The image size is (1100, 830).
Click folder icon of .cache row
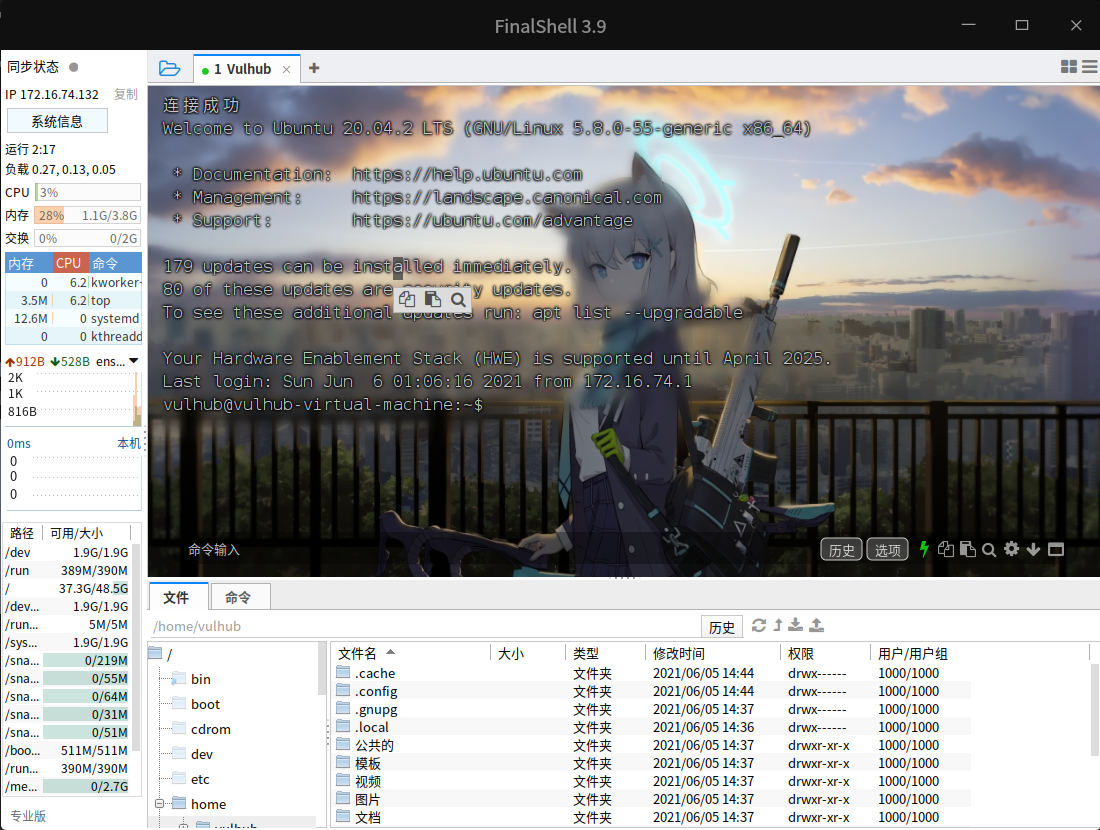click(x=343, y=672)
